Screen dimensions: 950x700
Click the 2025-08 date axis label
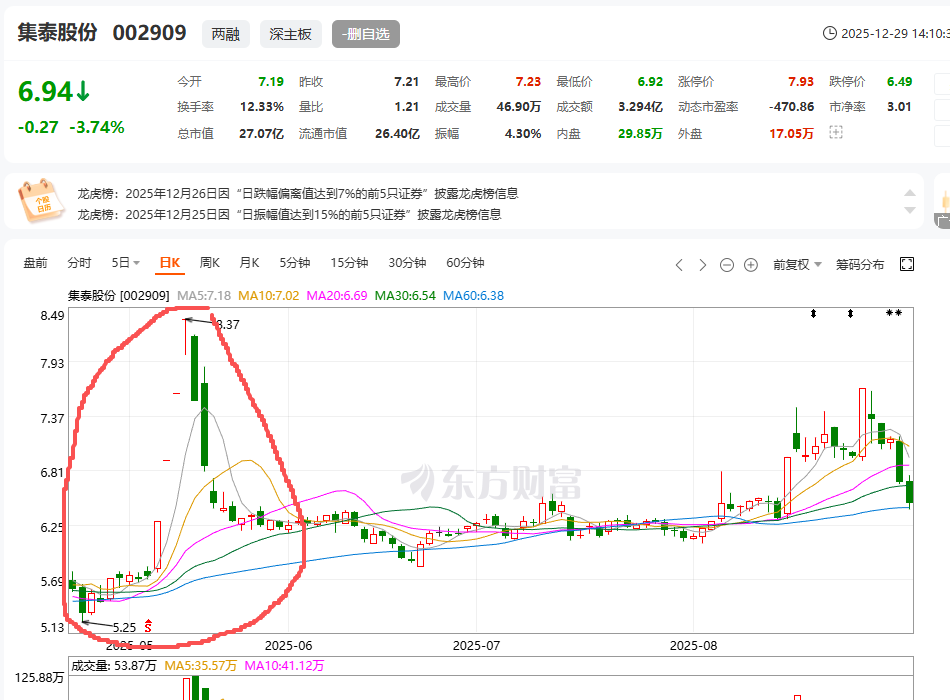click(x=694, y=645)
